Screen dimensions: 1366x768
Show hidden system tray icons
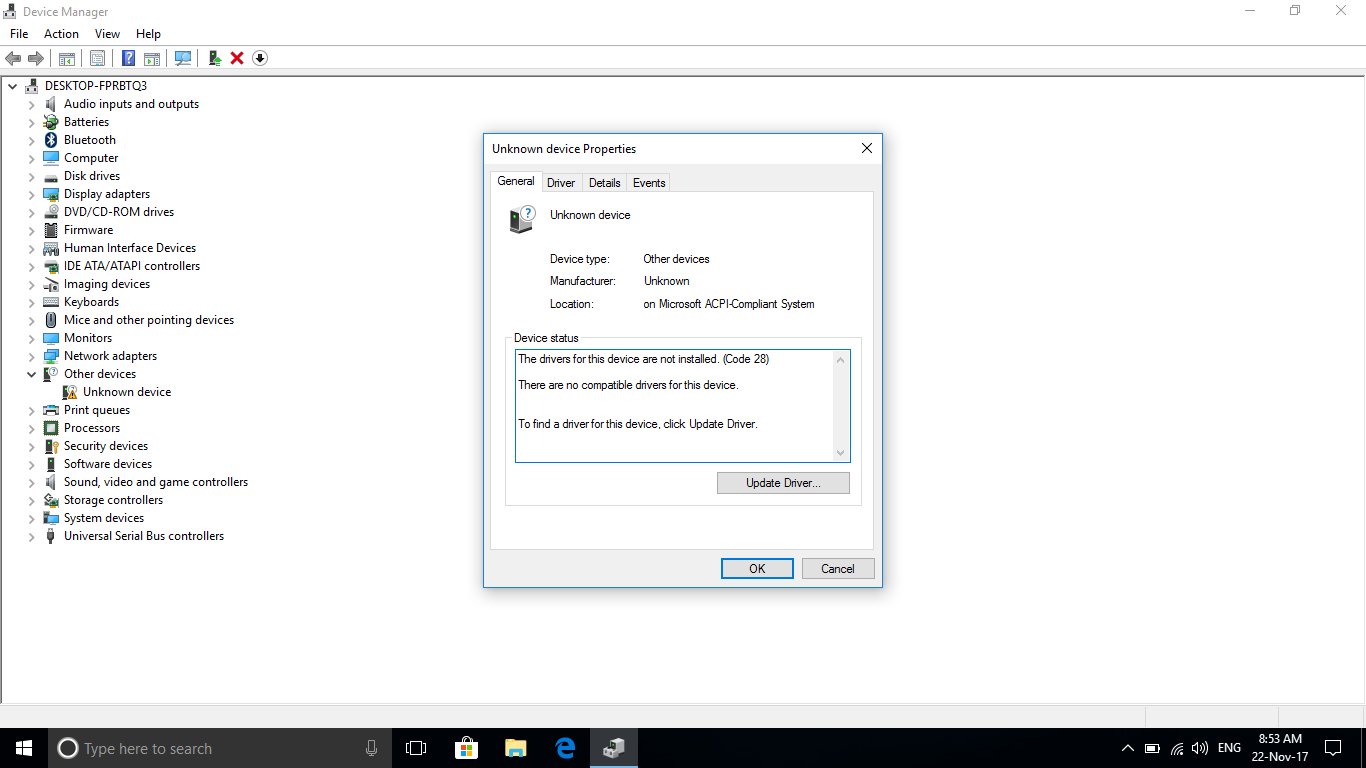click(1128, 748)
